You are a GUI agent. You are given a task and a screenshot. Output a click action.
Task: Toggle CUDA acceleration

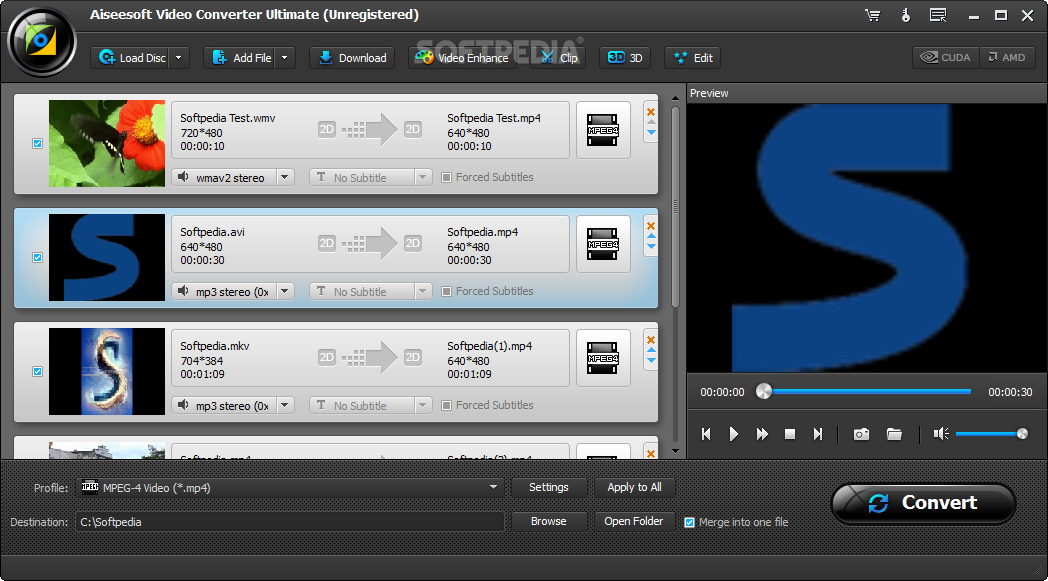946,57
